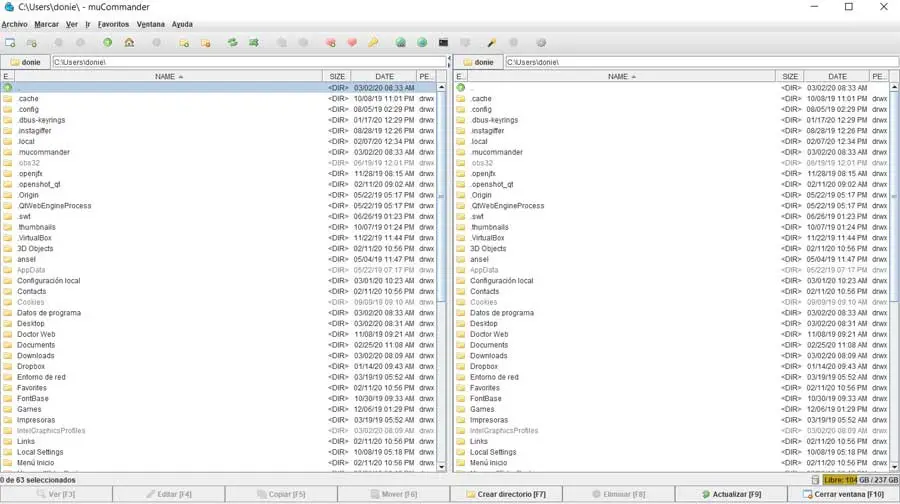Click the grayed-out Go forward toolbar icon
The width and height of the screenshot is (900, 504).
(x=80, y=42)
